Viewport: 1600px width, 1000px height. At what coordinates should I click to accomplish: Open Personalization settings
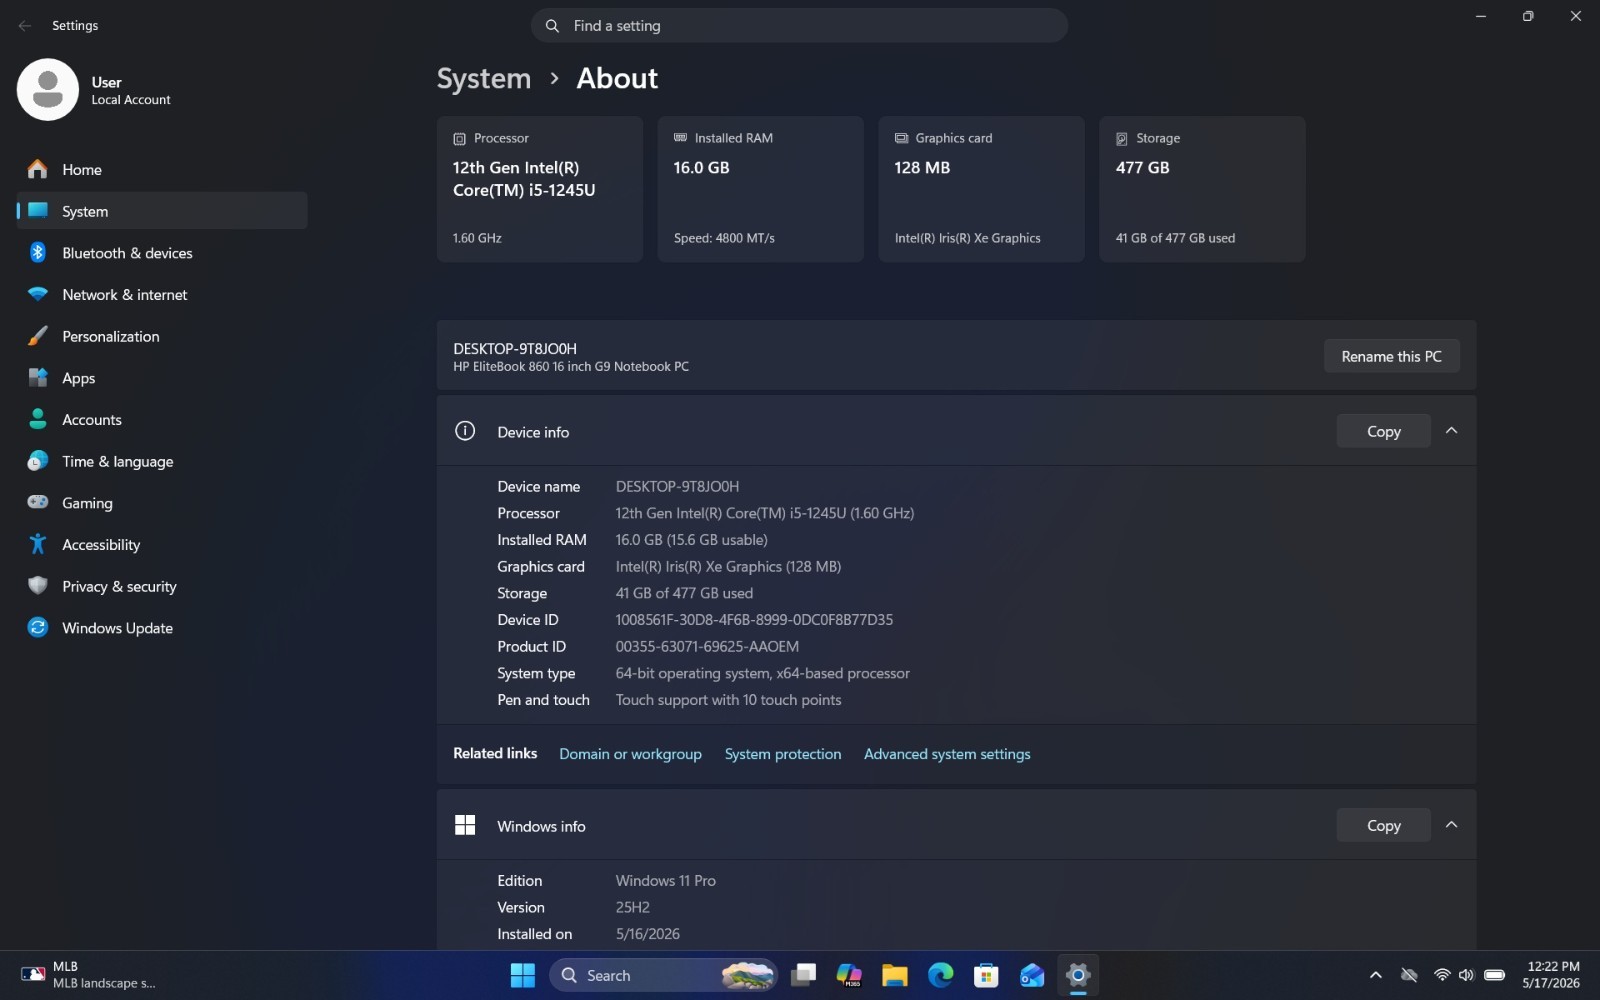pos(162,337)
